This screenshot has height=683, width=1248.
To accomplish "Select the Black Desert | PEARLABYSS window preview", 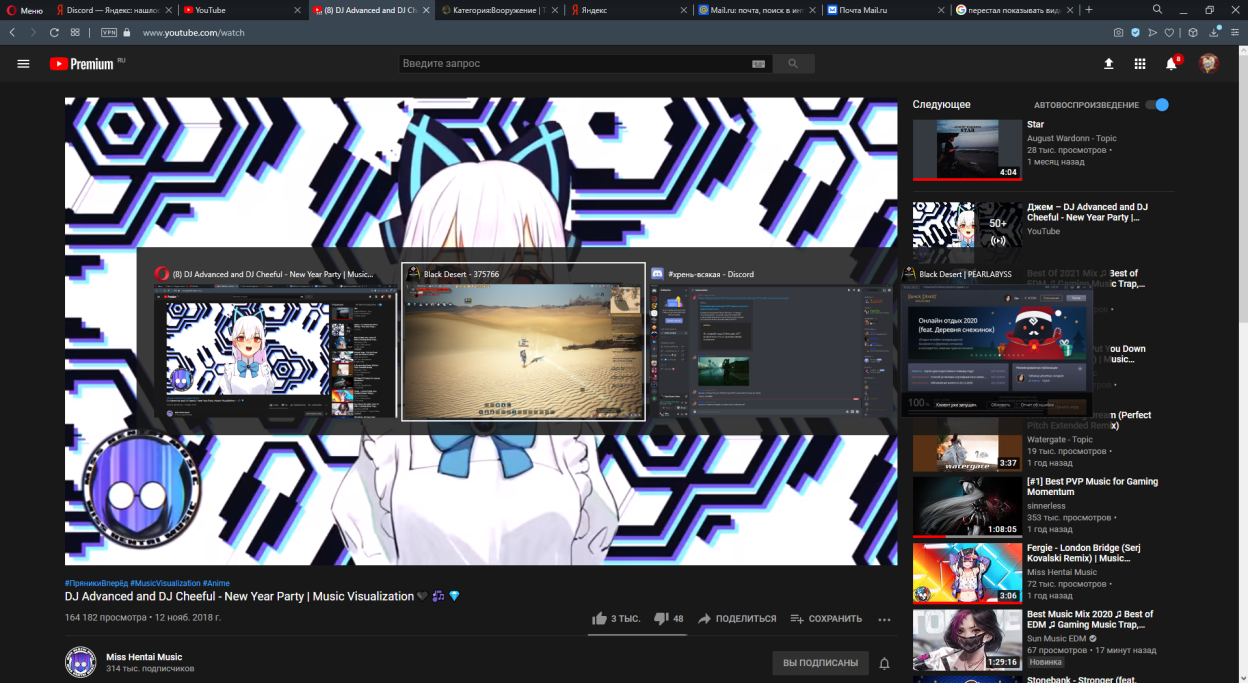I will [998, 342].
